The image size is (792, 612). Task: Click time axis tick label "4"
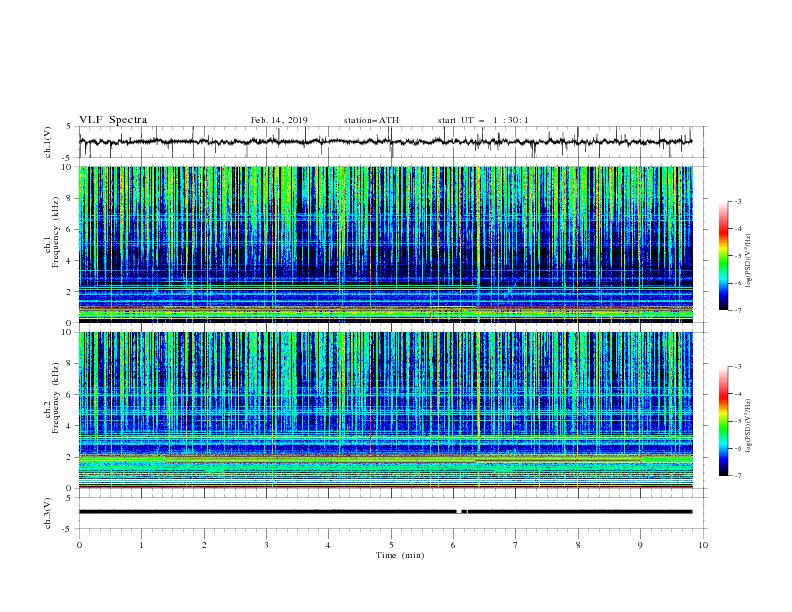[x=328, y=545]
